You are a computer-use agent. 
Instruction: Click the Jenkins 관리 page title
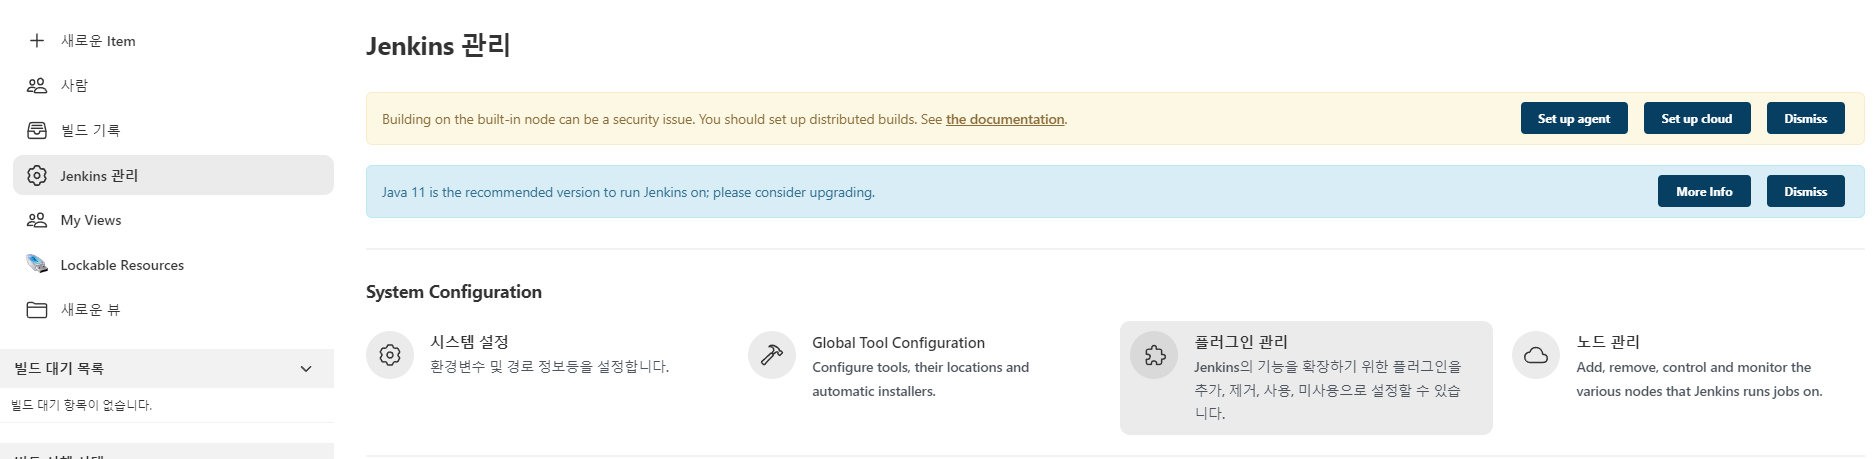click(438, 46)
